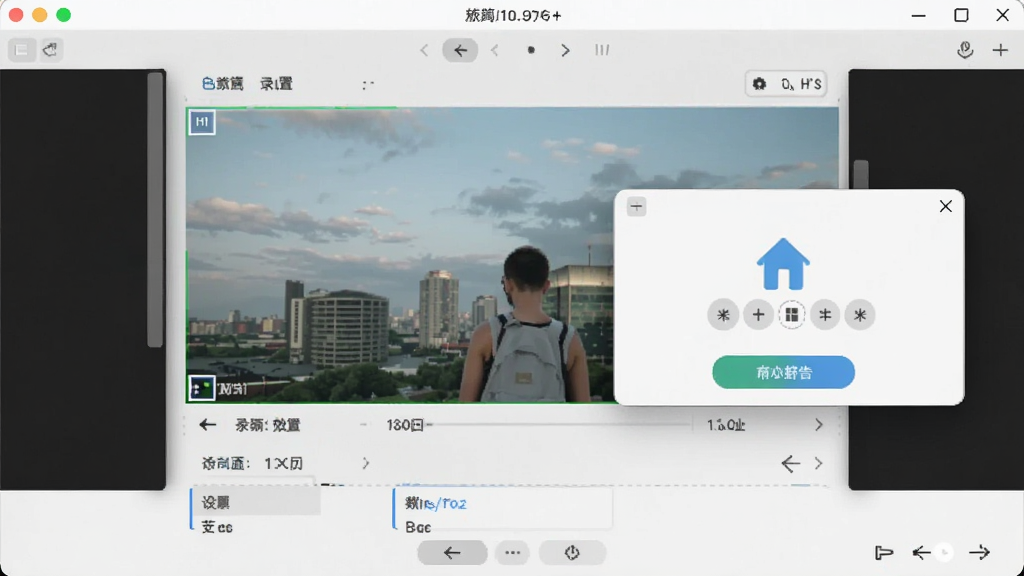Click the plus icon beside the microphone

tap(1000, 50)
